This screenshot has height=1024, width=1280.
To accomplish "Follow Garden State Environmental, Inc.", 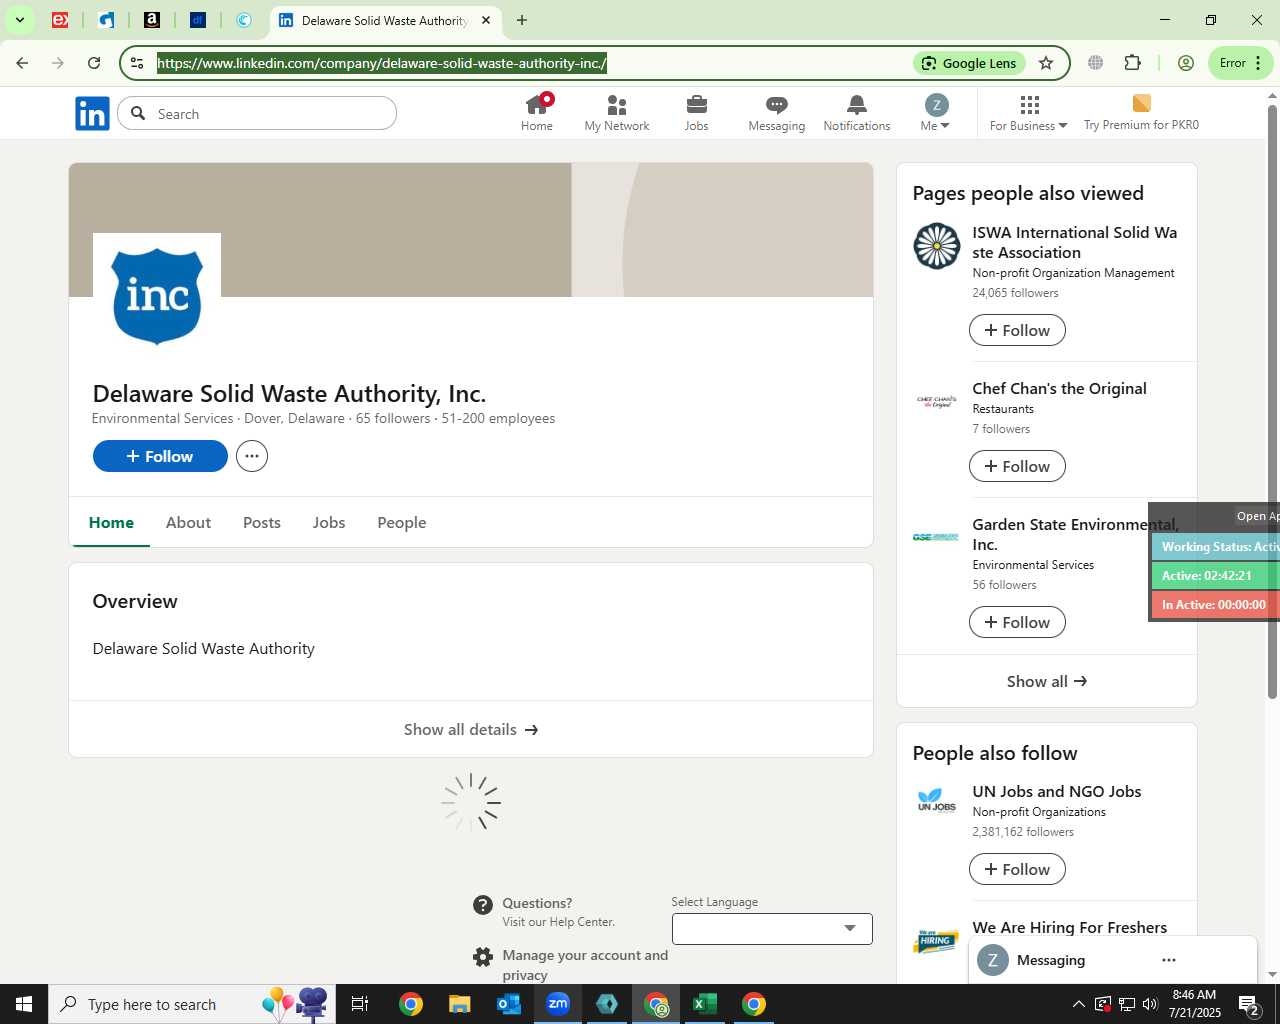I will click(x=1017, y=622).
